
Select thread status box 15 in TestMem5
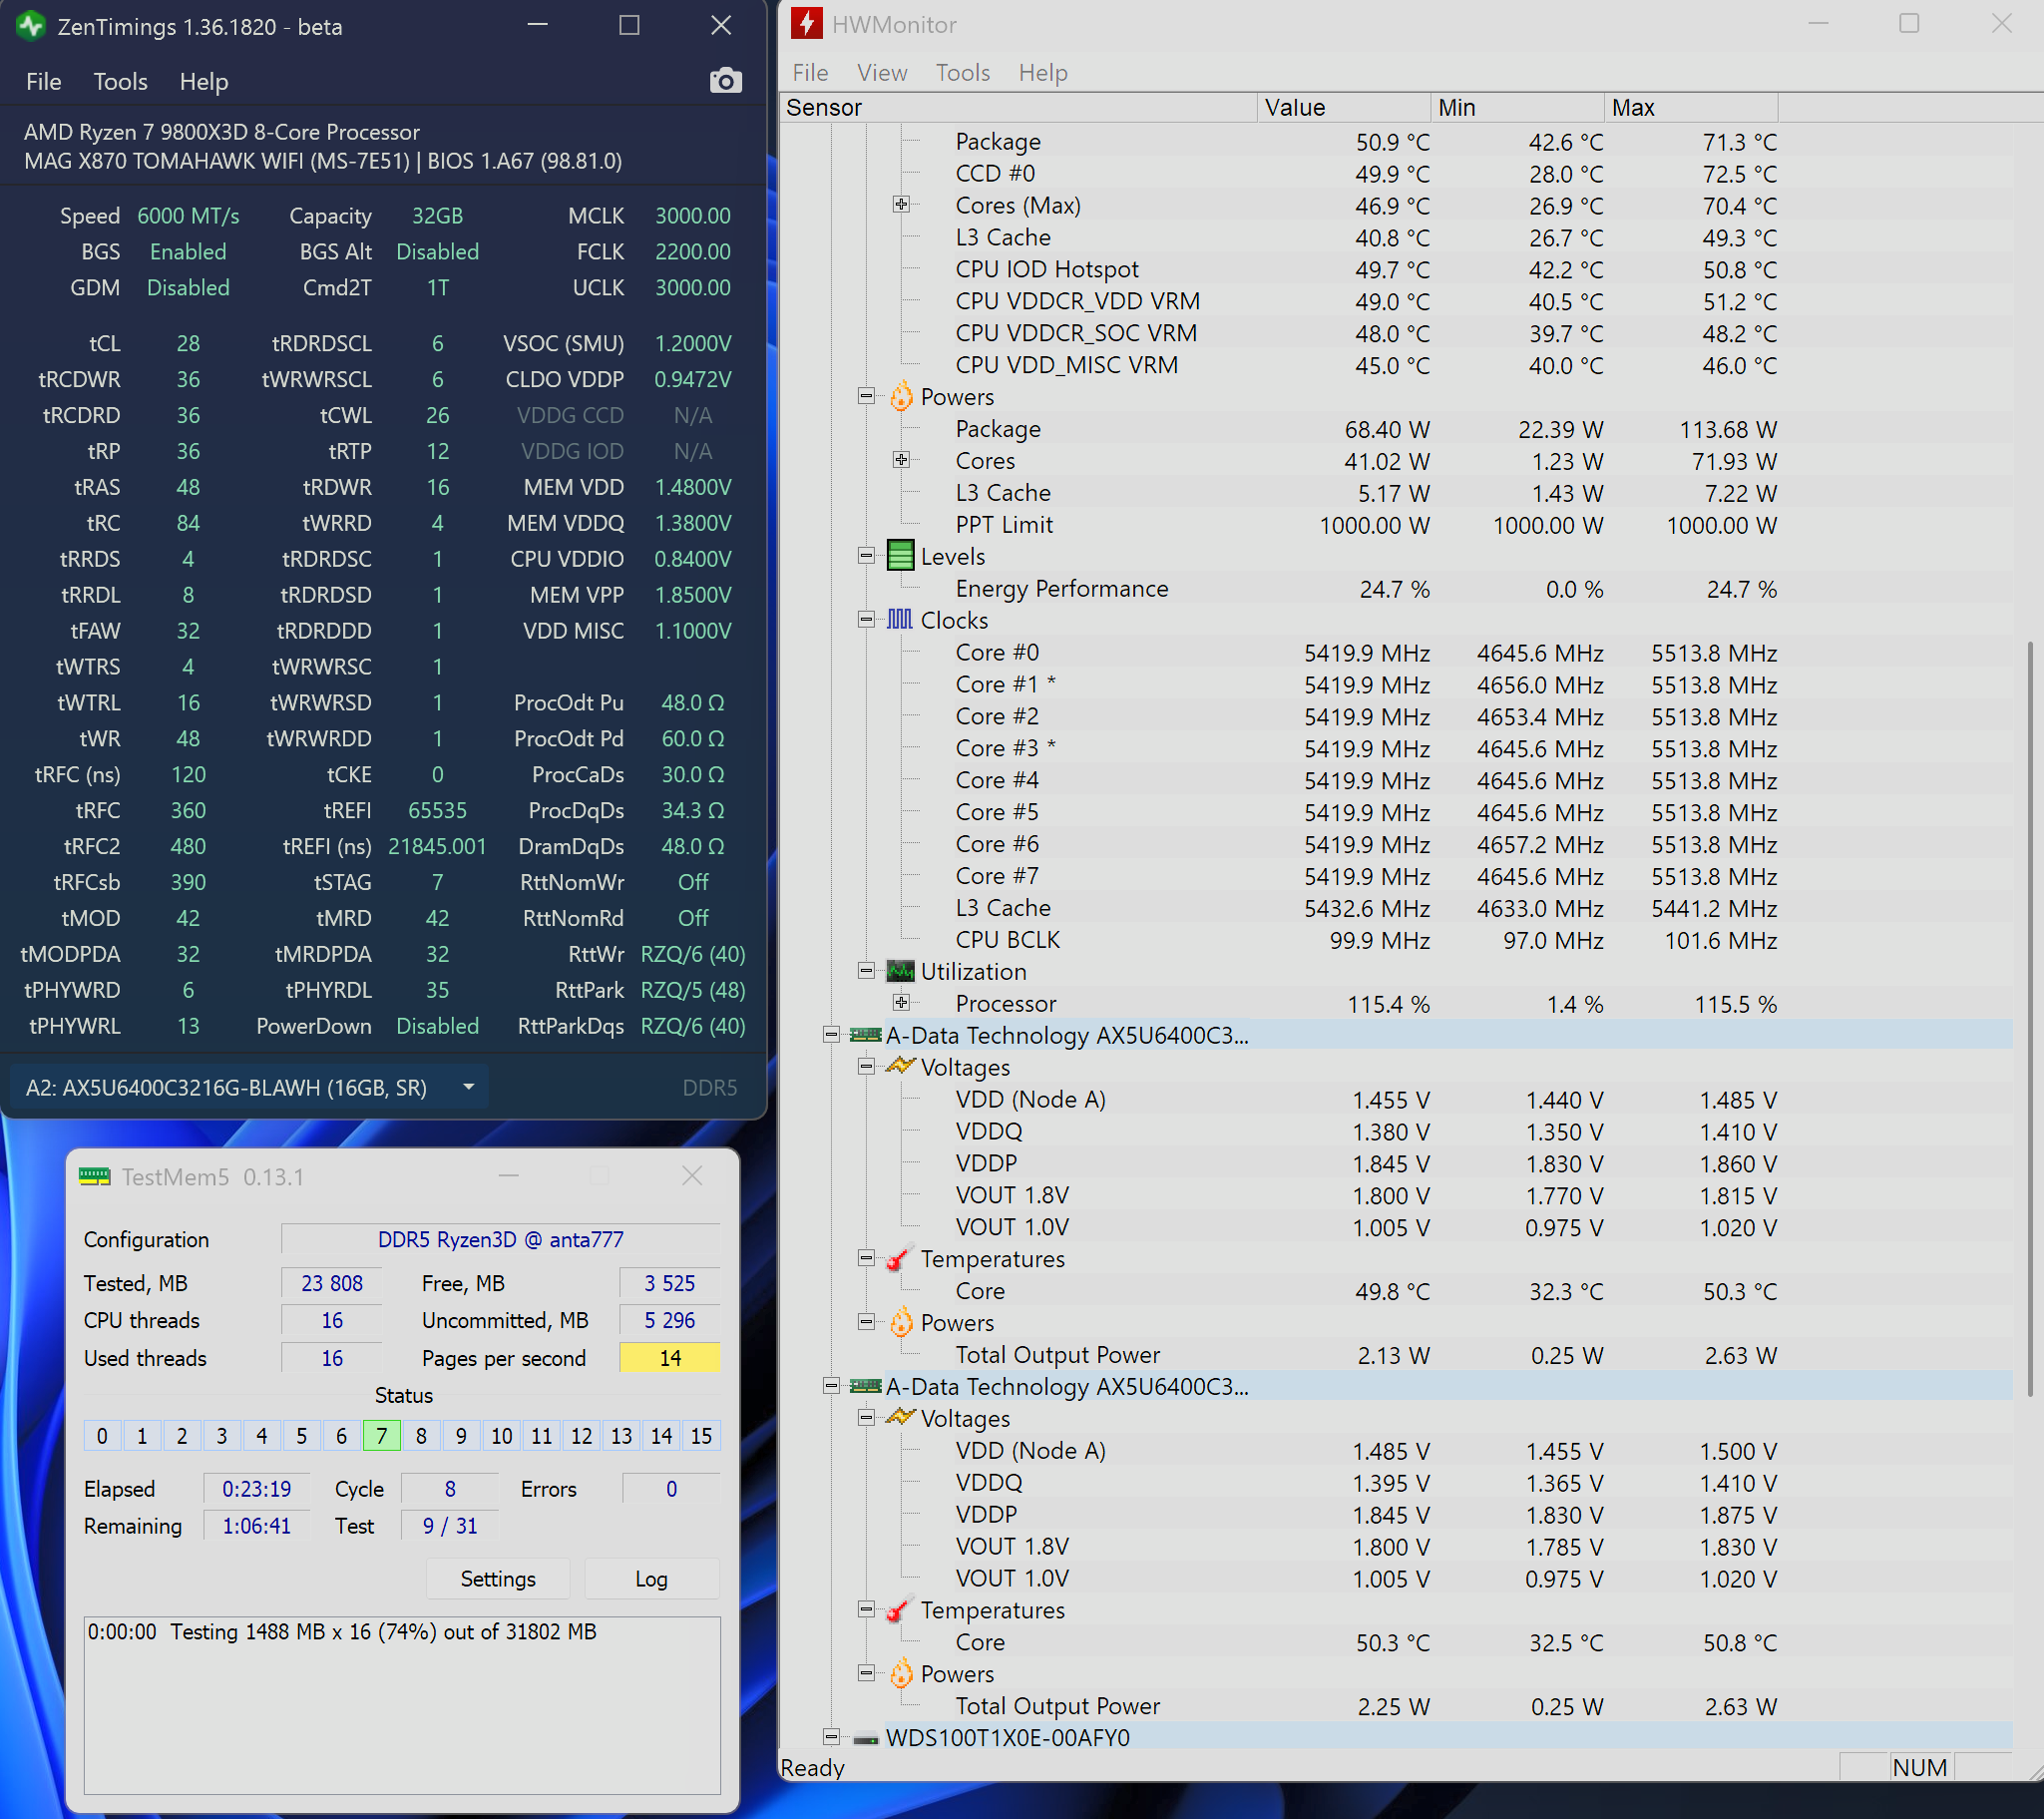click(x=701, y=1436)
